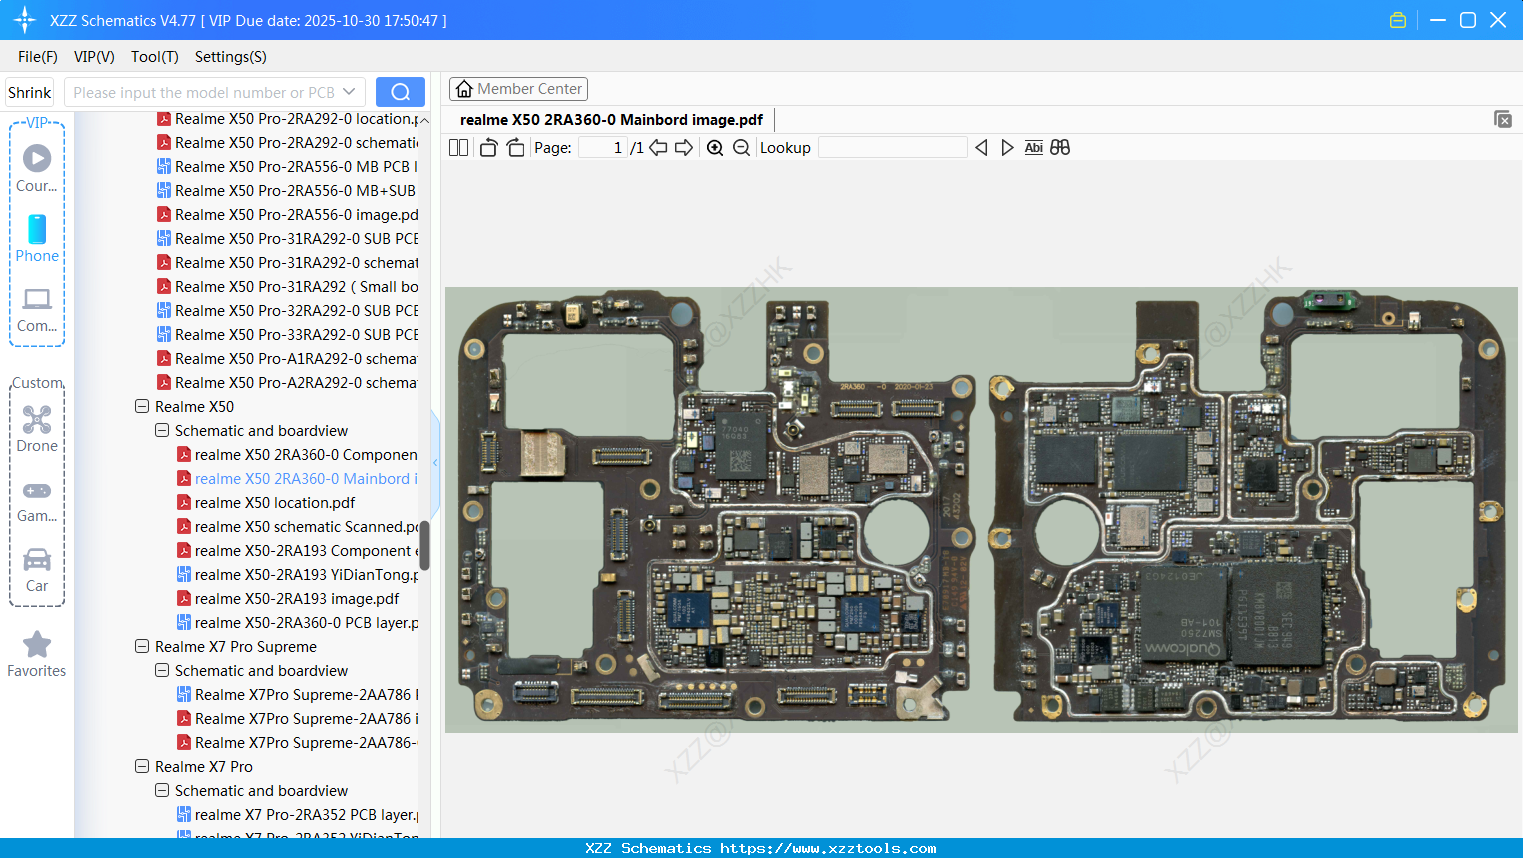Image resolution: width=1523 pixels, height=858 pixels.
Task: Open the dual page view icon
Action: 457,147
